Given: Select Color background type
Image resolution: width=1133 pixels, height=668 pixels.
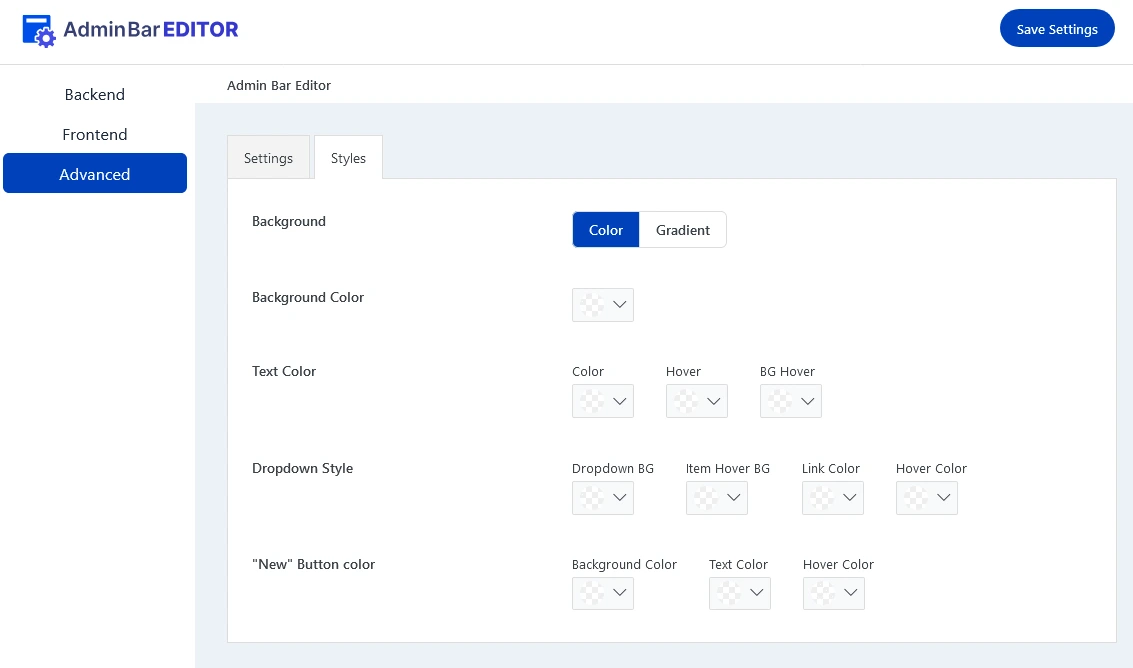Looking at the screenshot, I should click(x=606, y=230).
